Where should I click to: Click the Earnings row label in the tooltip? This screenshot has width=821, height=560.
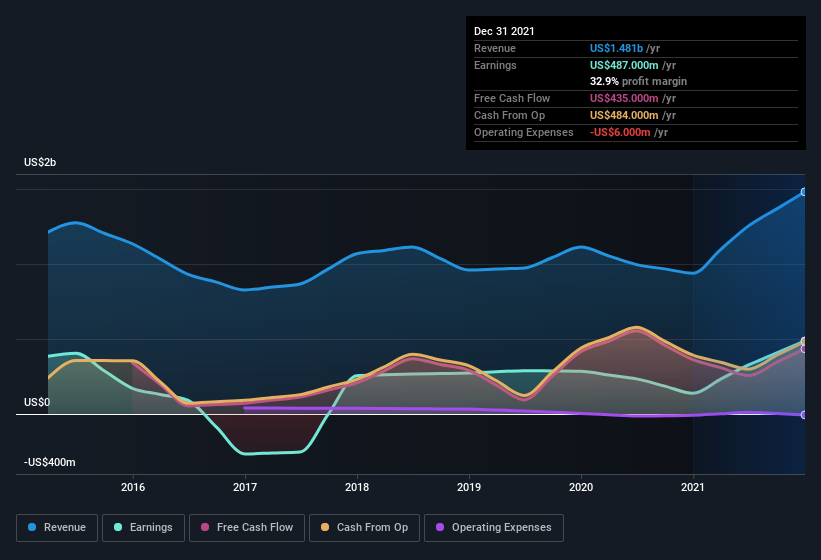[x=495, y=65]
